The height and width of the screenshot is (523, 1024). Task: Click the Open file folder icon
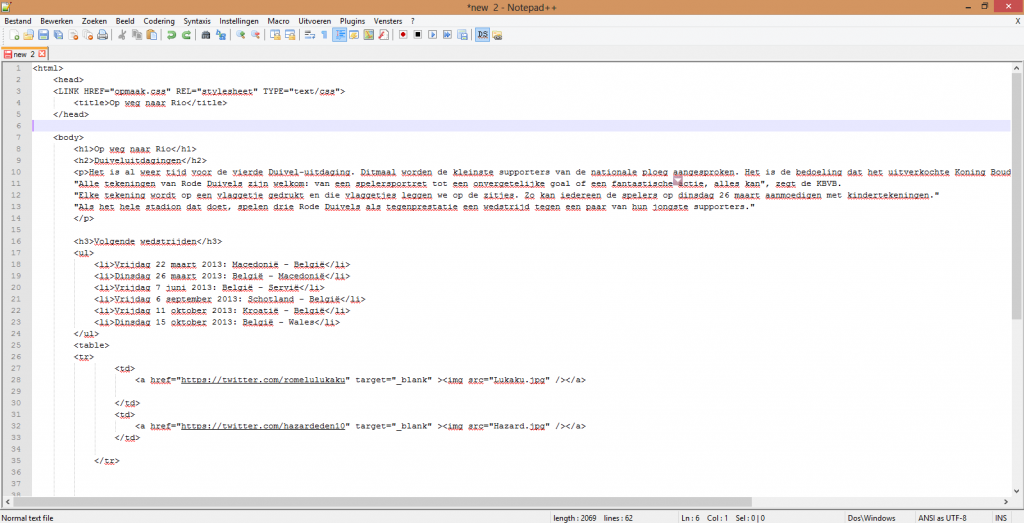pos(29,35)
